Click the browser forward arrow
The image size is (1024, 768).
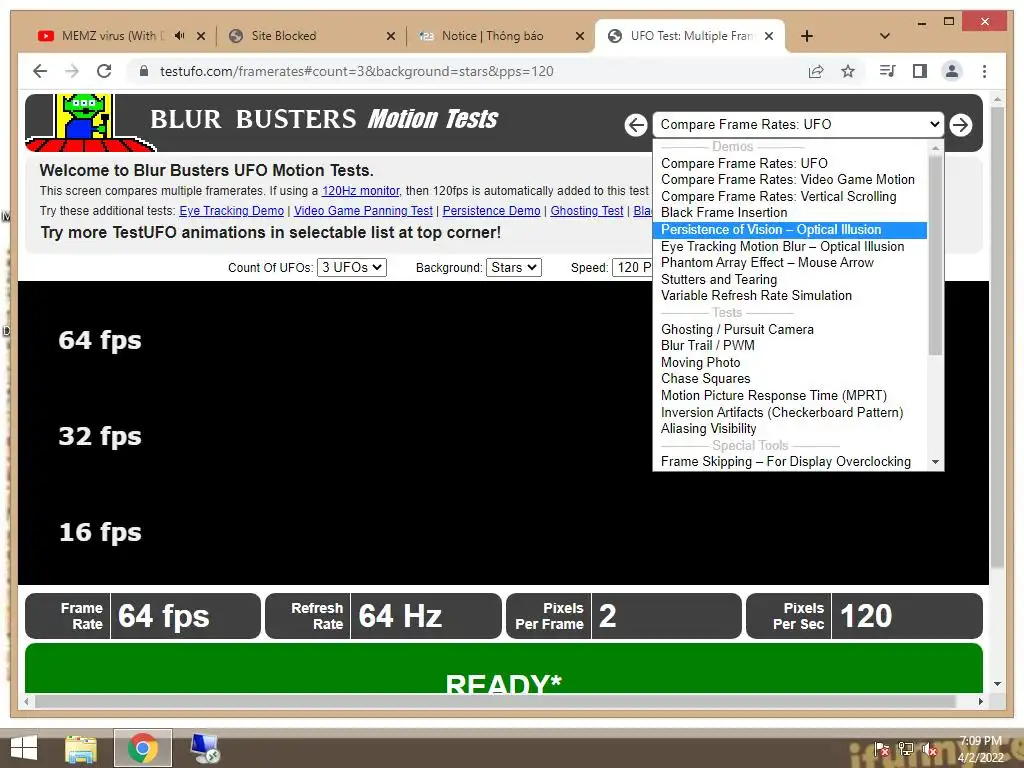72,71
